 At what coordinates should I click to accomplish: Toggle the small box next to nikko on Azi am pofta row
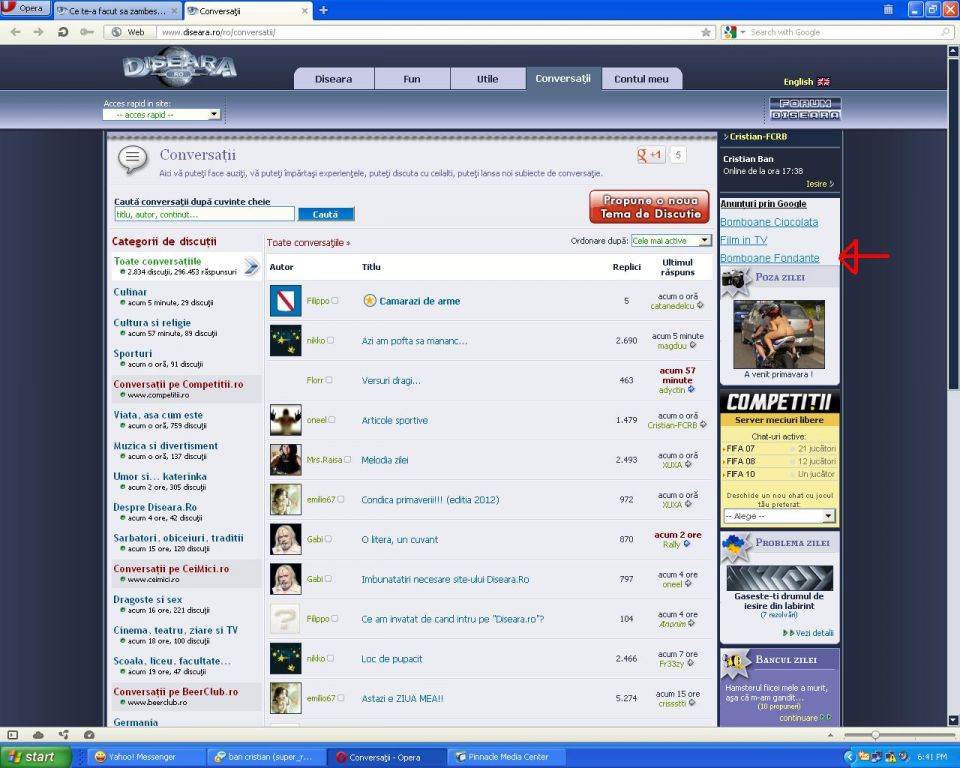[x=331, y=341]
